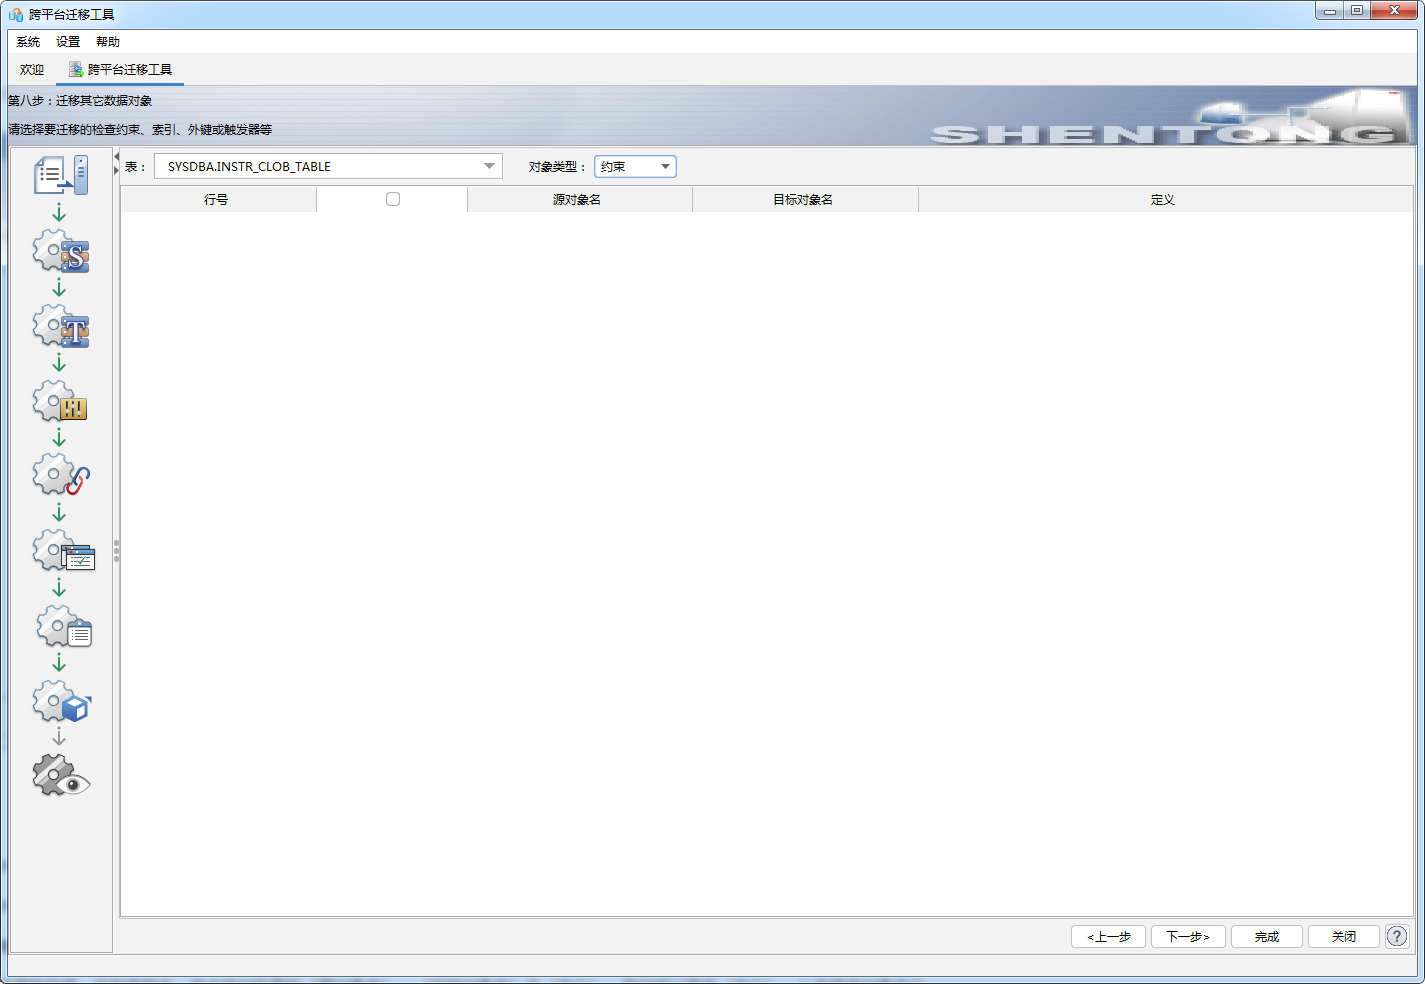Click the gear icon with yellow board
Screen dimensions: 1425x984
point(61,402)
